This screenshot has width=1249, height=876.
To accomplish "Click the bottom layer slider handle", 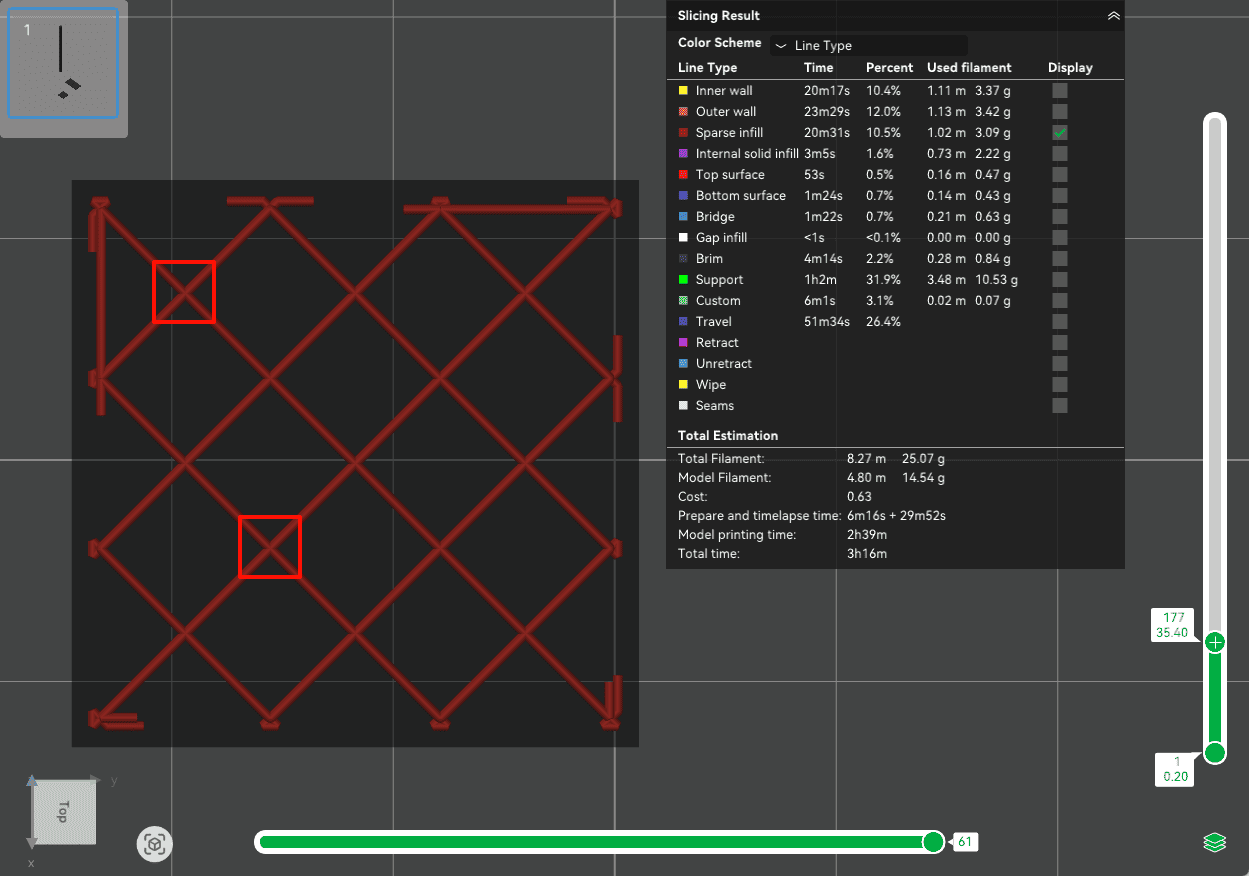I will pos(1215,753).
